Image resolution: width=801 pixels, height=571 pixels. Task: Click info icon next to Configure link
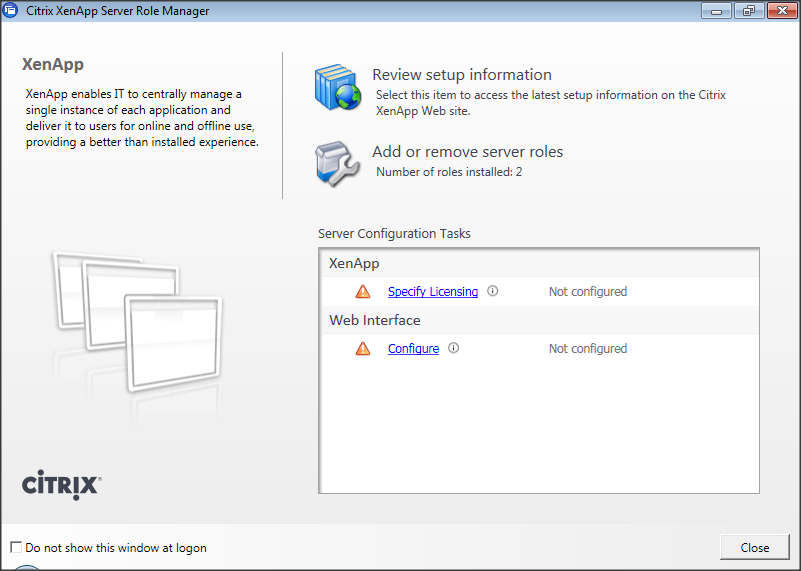(453, 349)
